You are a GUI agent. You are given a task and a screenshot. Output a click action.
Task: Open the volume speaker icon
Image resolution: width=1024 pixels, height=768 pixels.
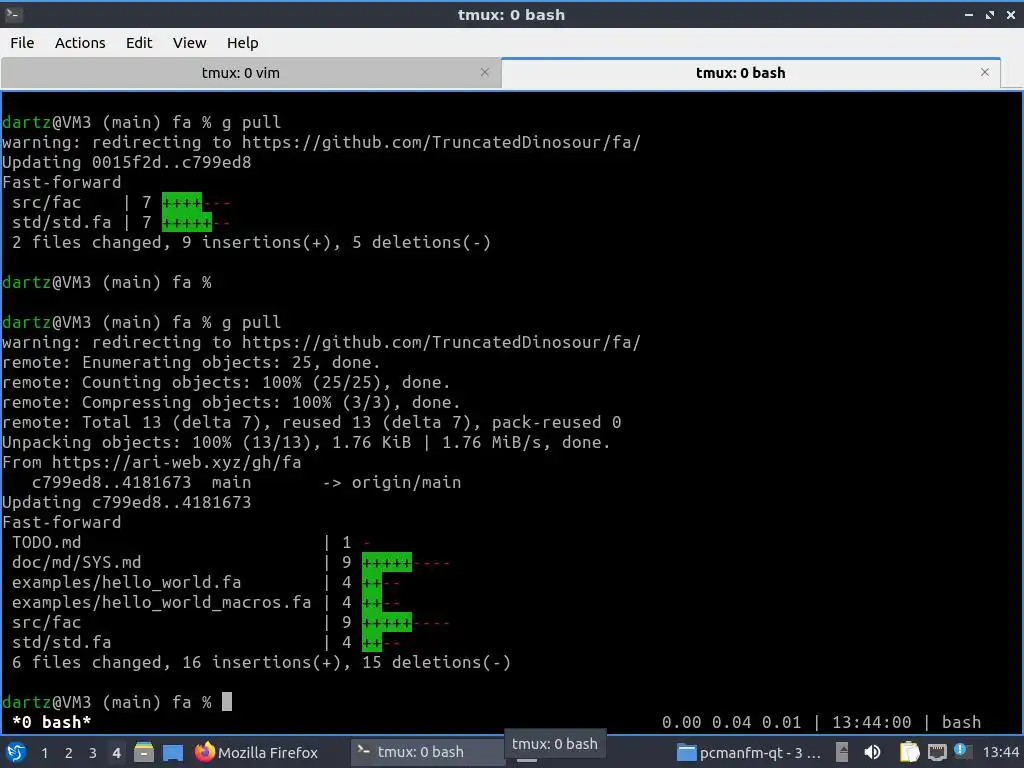[x=872, y=752]
